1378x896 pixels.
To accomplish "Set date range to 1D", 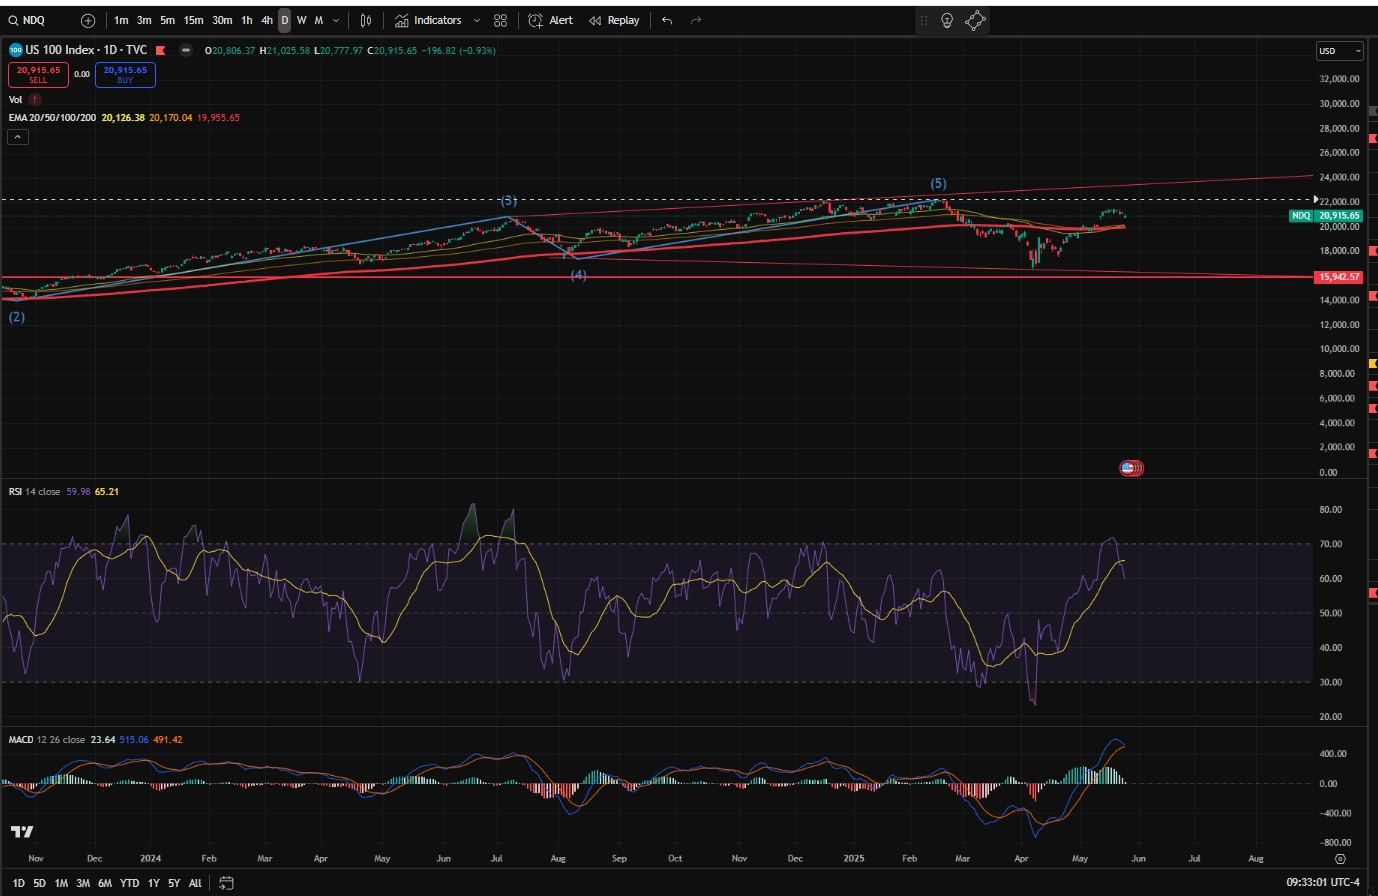I will click(18, 884).
